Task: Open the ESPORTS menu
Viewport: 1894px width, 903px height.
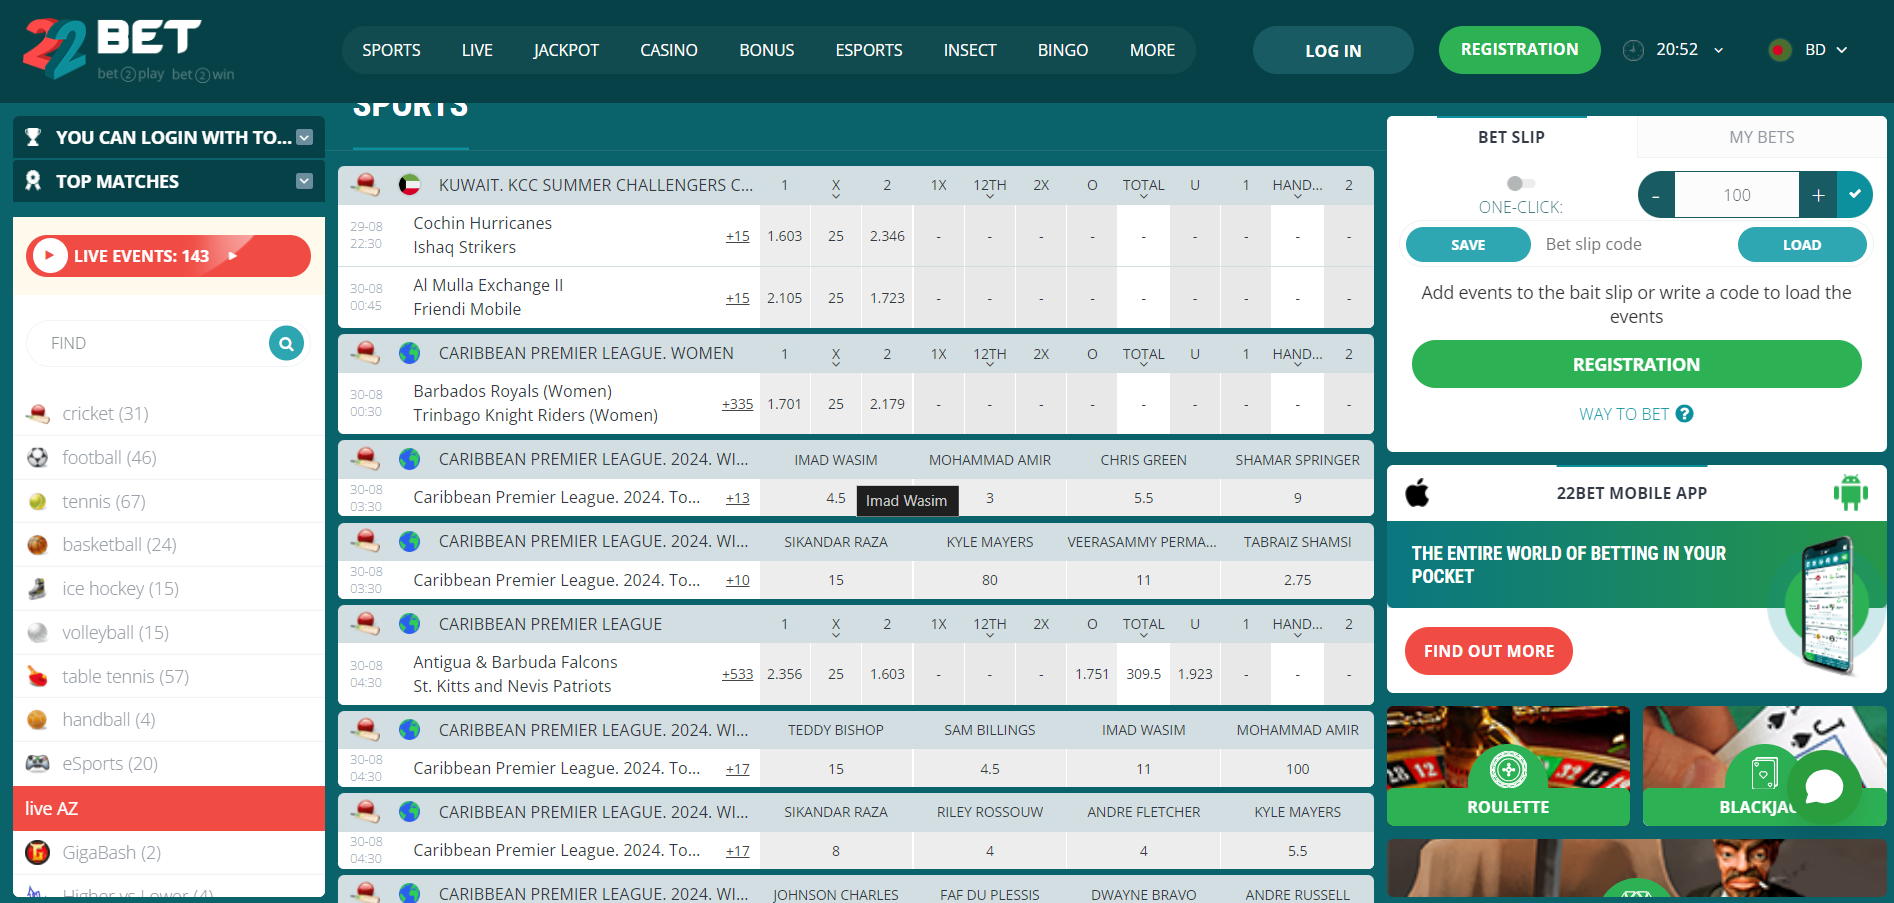Action: click(869, 50)
